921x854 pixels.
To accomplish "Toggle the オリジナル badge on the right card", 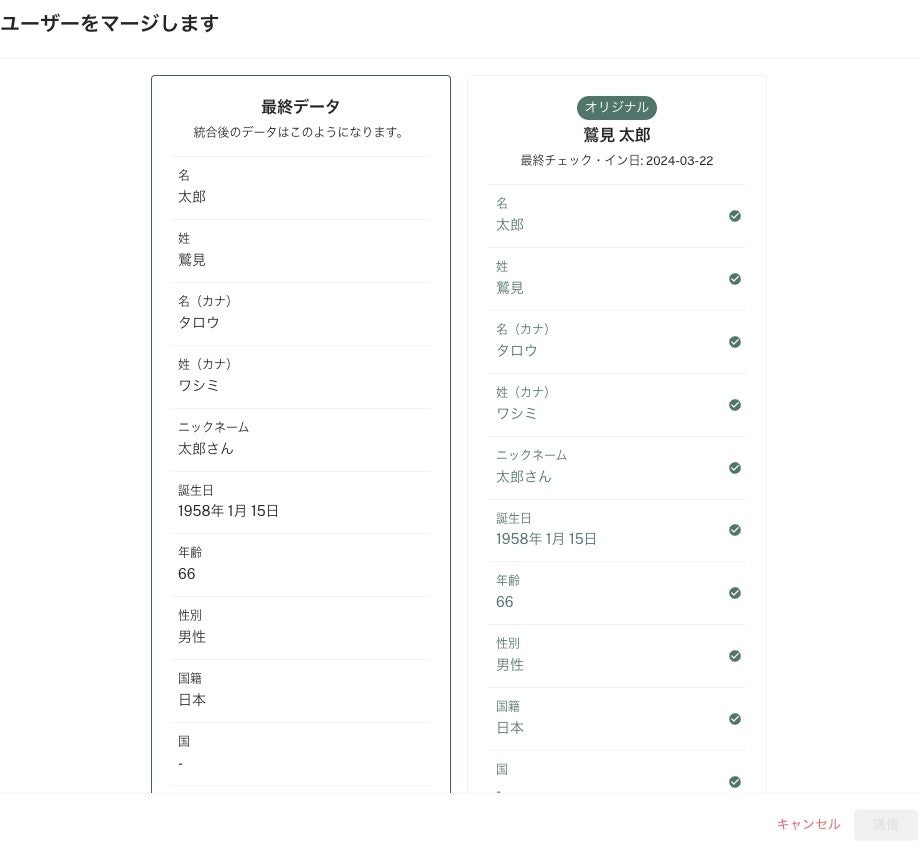I will click(x=616, y=108).
